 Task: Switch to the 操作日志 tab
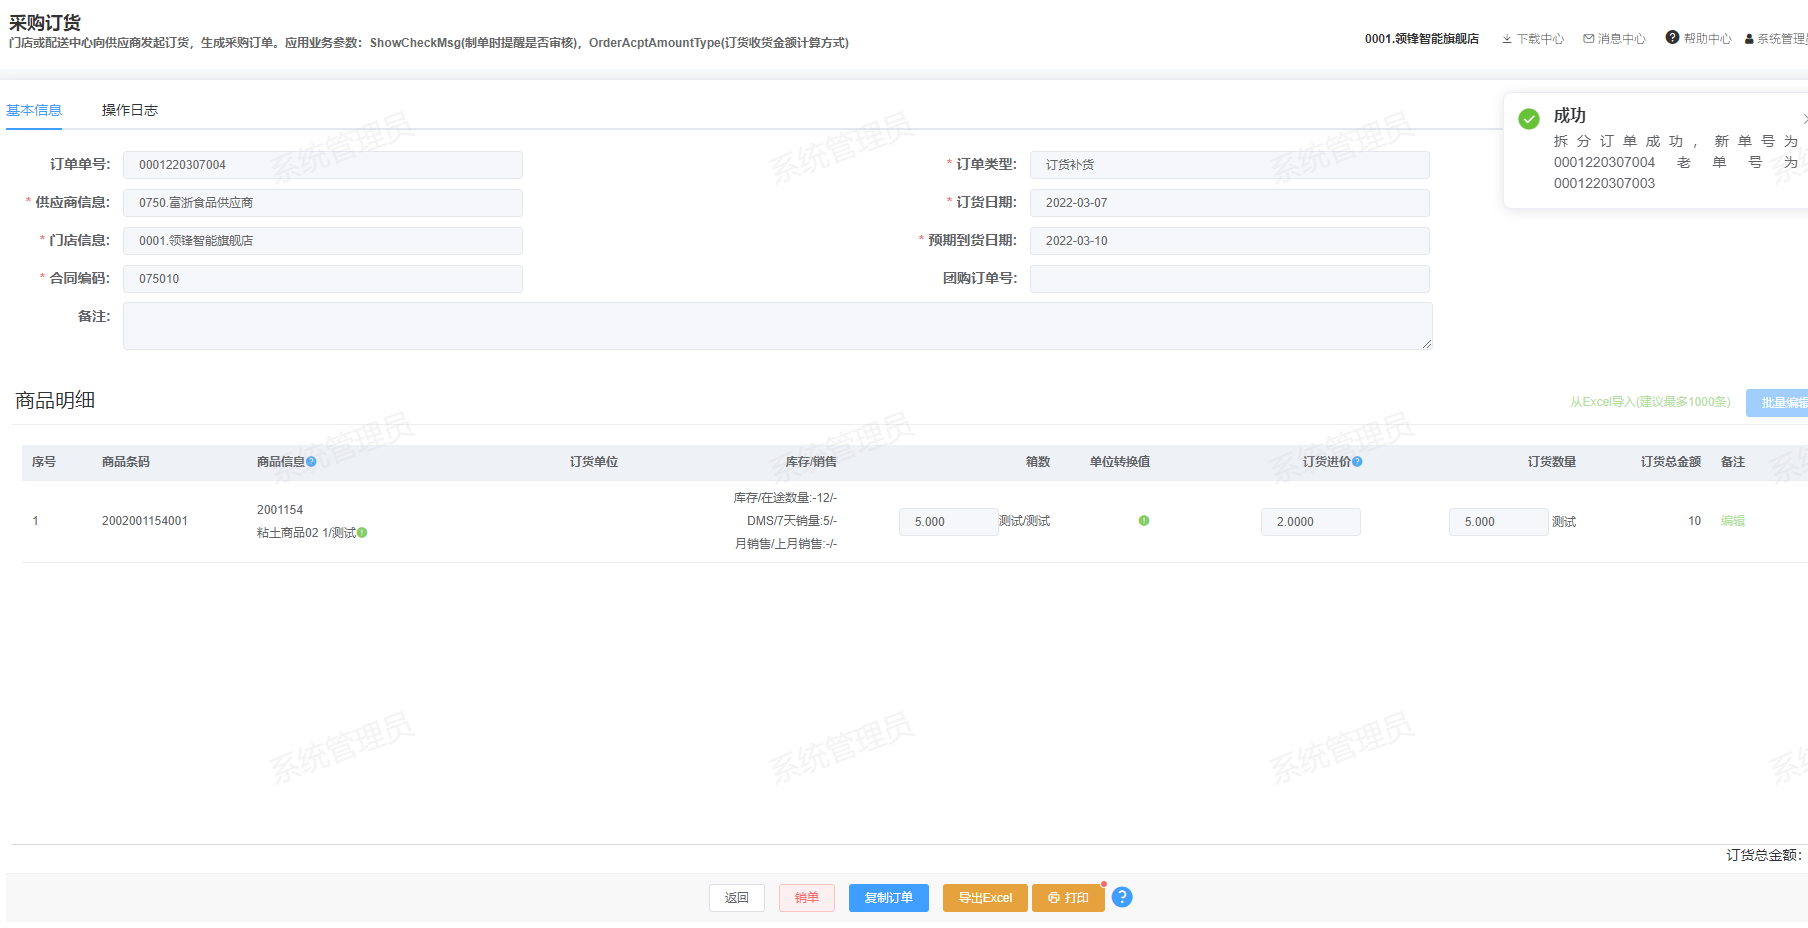(130, 111)
